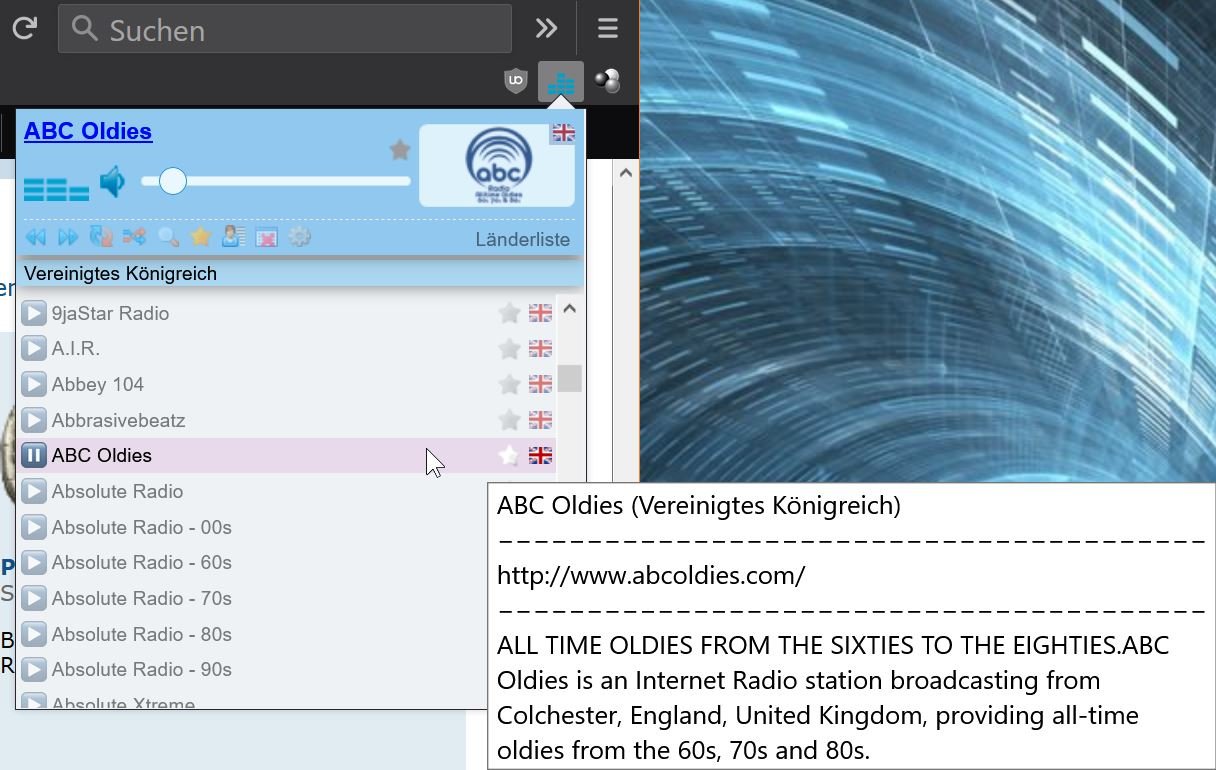Image resolution: width=1216 pixels, height=770 pixels.
Task: Toggle the ABC Oldies row favorite star
Action: (x=509, y=455)
